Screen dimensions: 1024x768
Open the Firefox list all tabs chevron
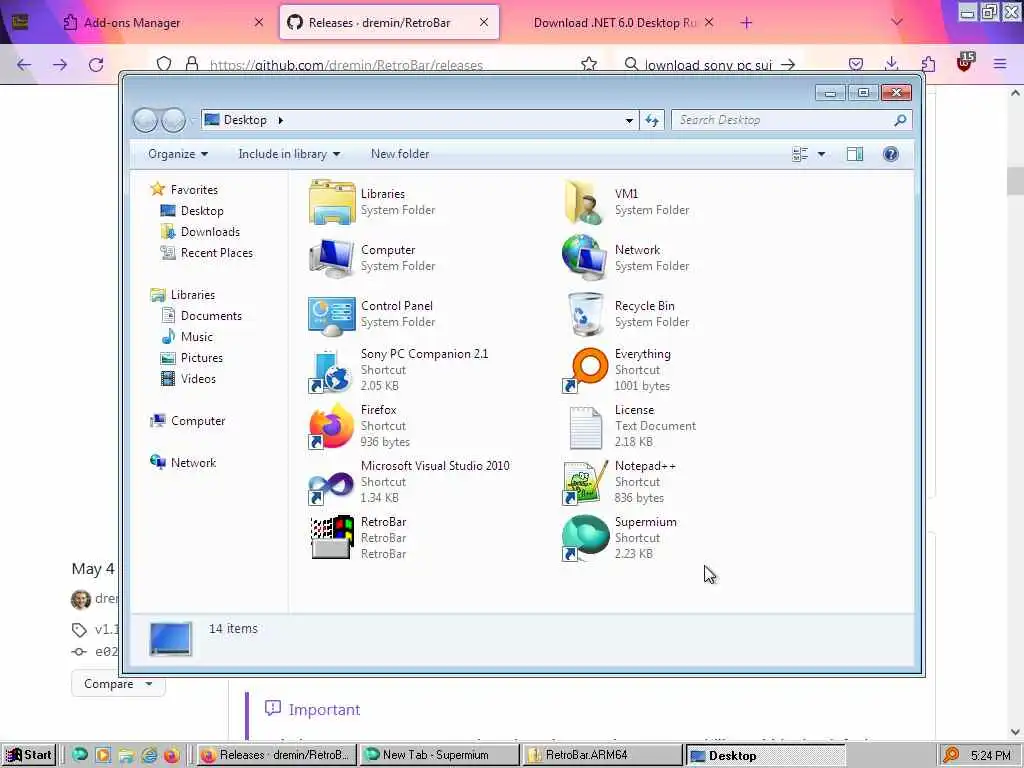tap(897, 22)
